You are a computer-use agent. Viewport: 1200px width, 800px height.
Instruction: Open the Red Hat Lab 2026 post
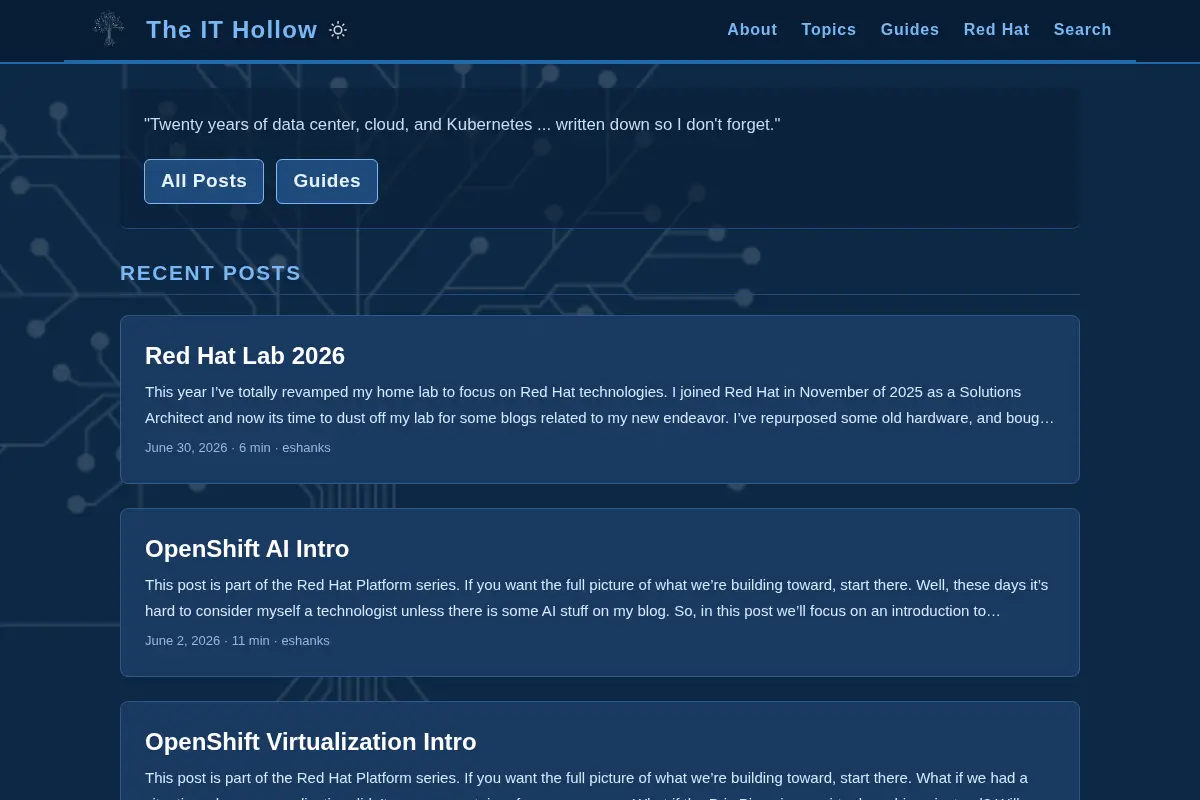[x=245, y=356]
